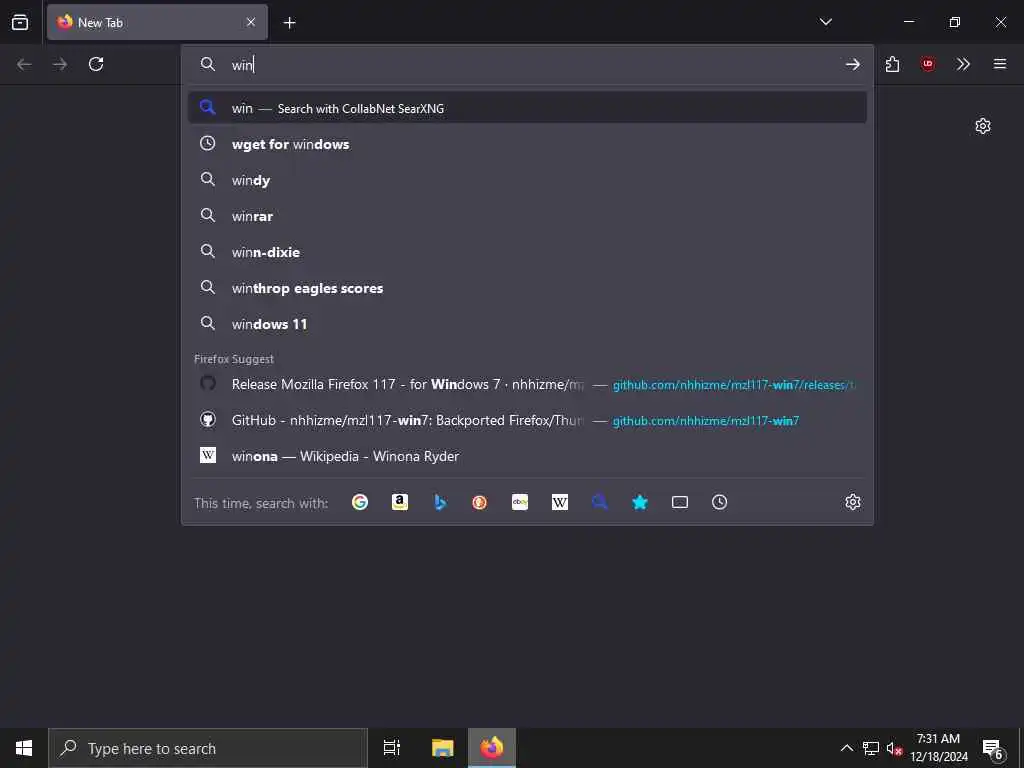Open Release Mozilla Firefox 117 GitHub result
The image size is (1024, 768).
527,384
